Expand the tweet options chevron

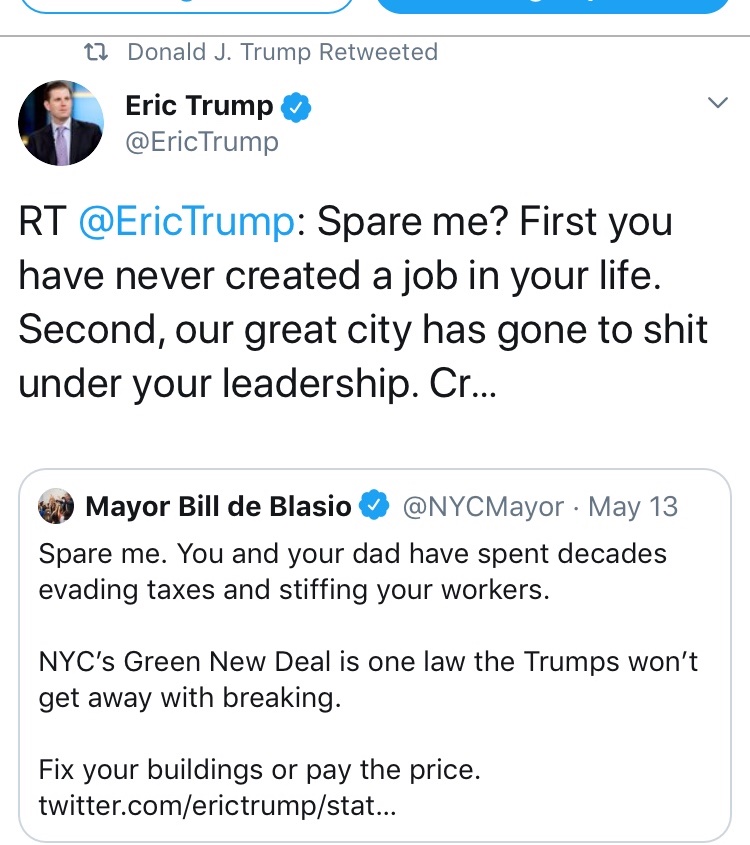(x=716, y=103)
